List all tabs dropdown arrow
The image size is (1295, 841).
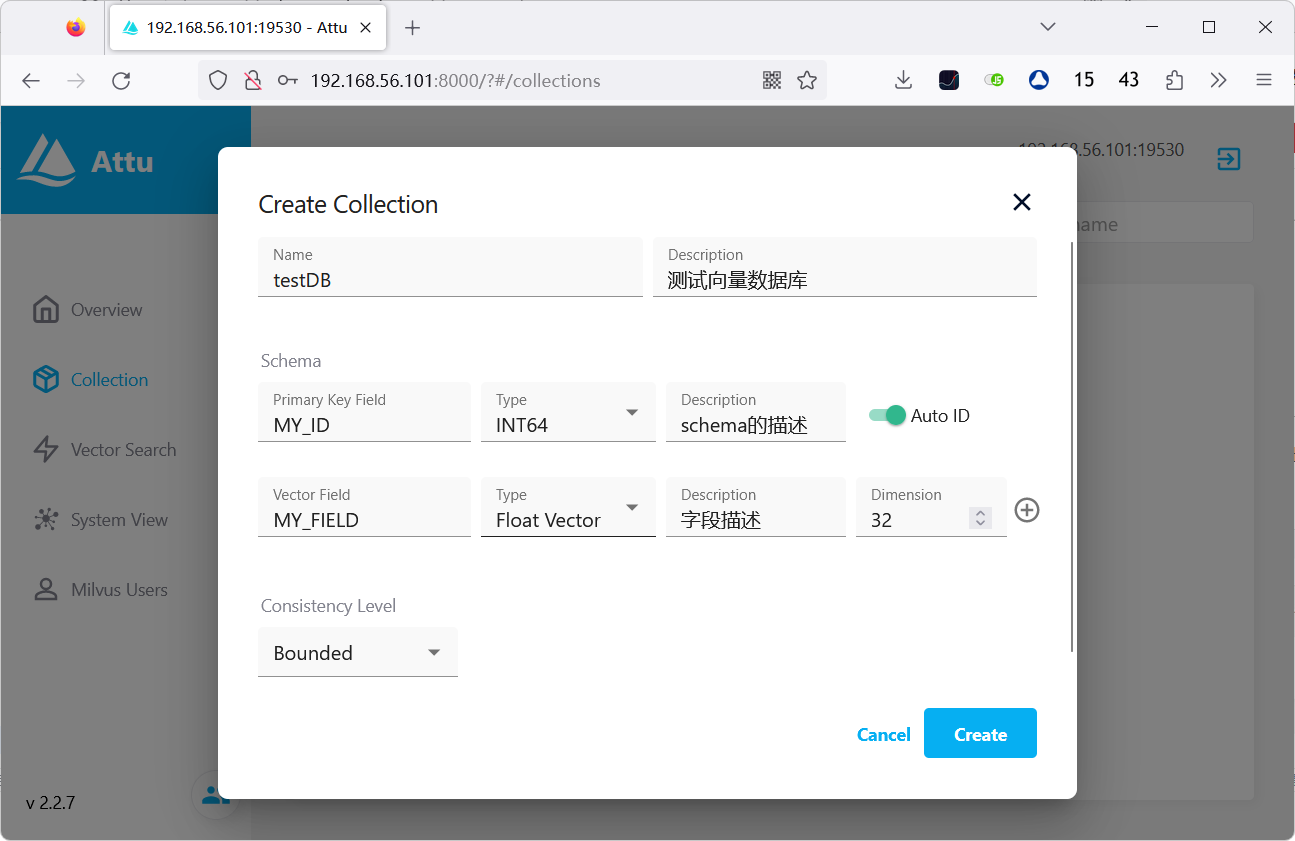(x=1048, y=27)
